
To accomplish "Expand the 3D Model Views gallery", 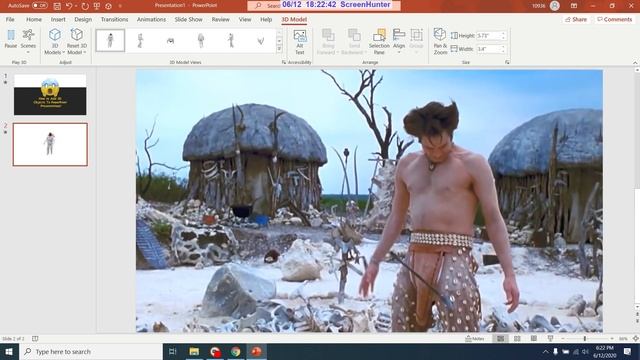I will (280, 49).
